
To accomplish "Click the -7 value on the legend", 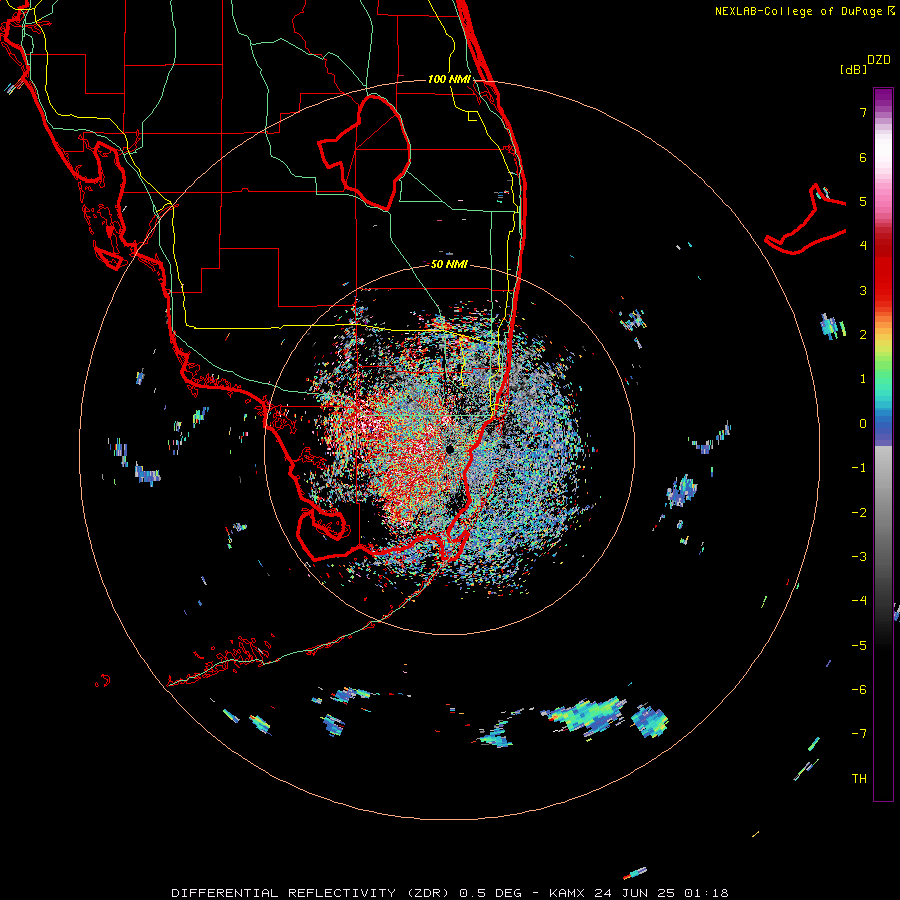I will coord(859,734).
